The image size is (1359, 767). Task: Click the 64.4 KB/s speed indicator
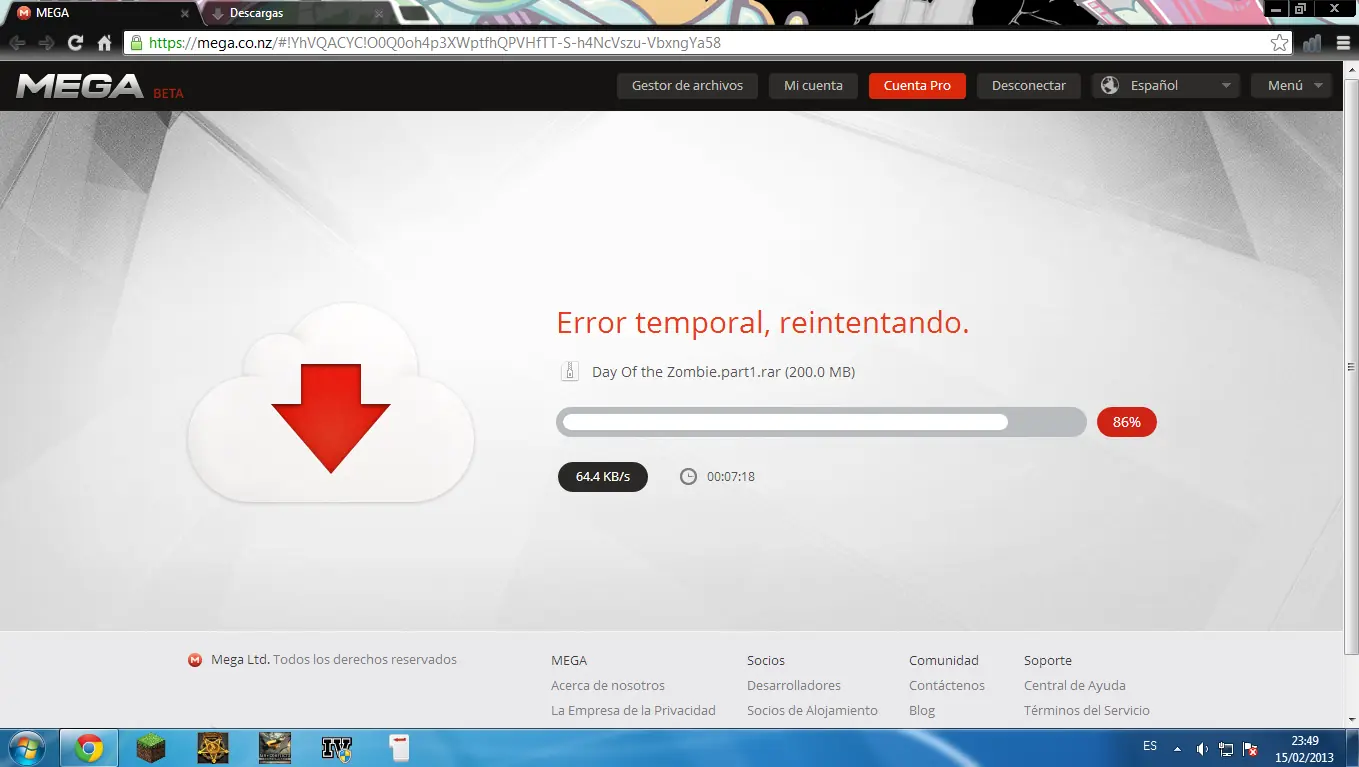(x=603, y=477)
